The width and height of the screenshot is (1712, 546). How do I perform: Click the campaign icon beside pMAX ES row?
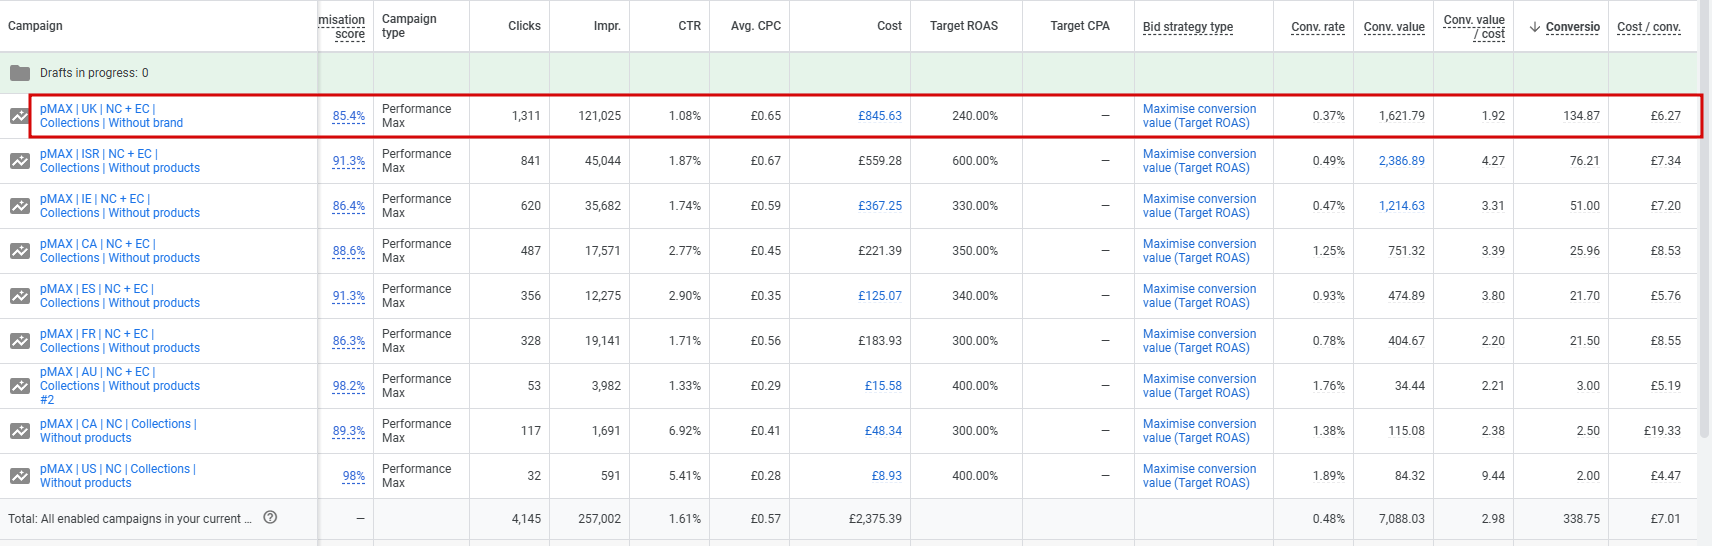[20, 296]
